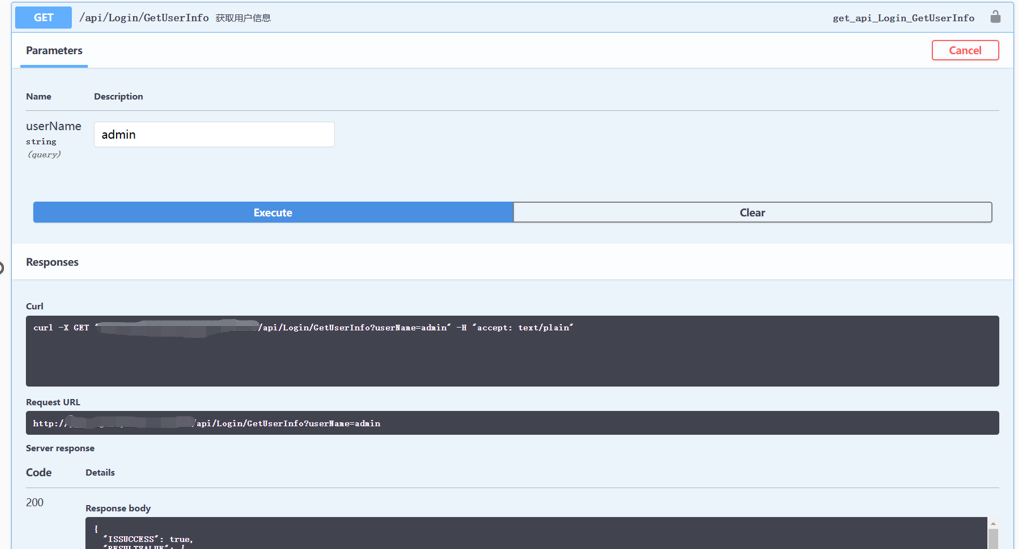Click the Name column header
The height and width of the screenshot is (549, 1019).
click(x=38, y=96)
